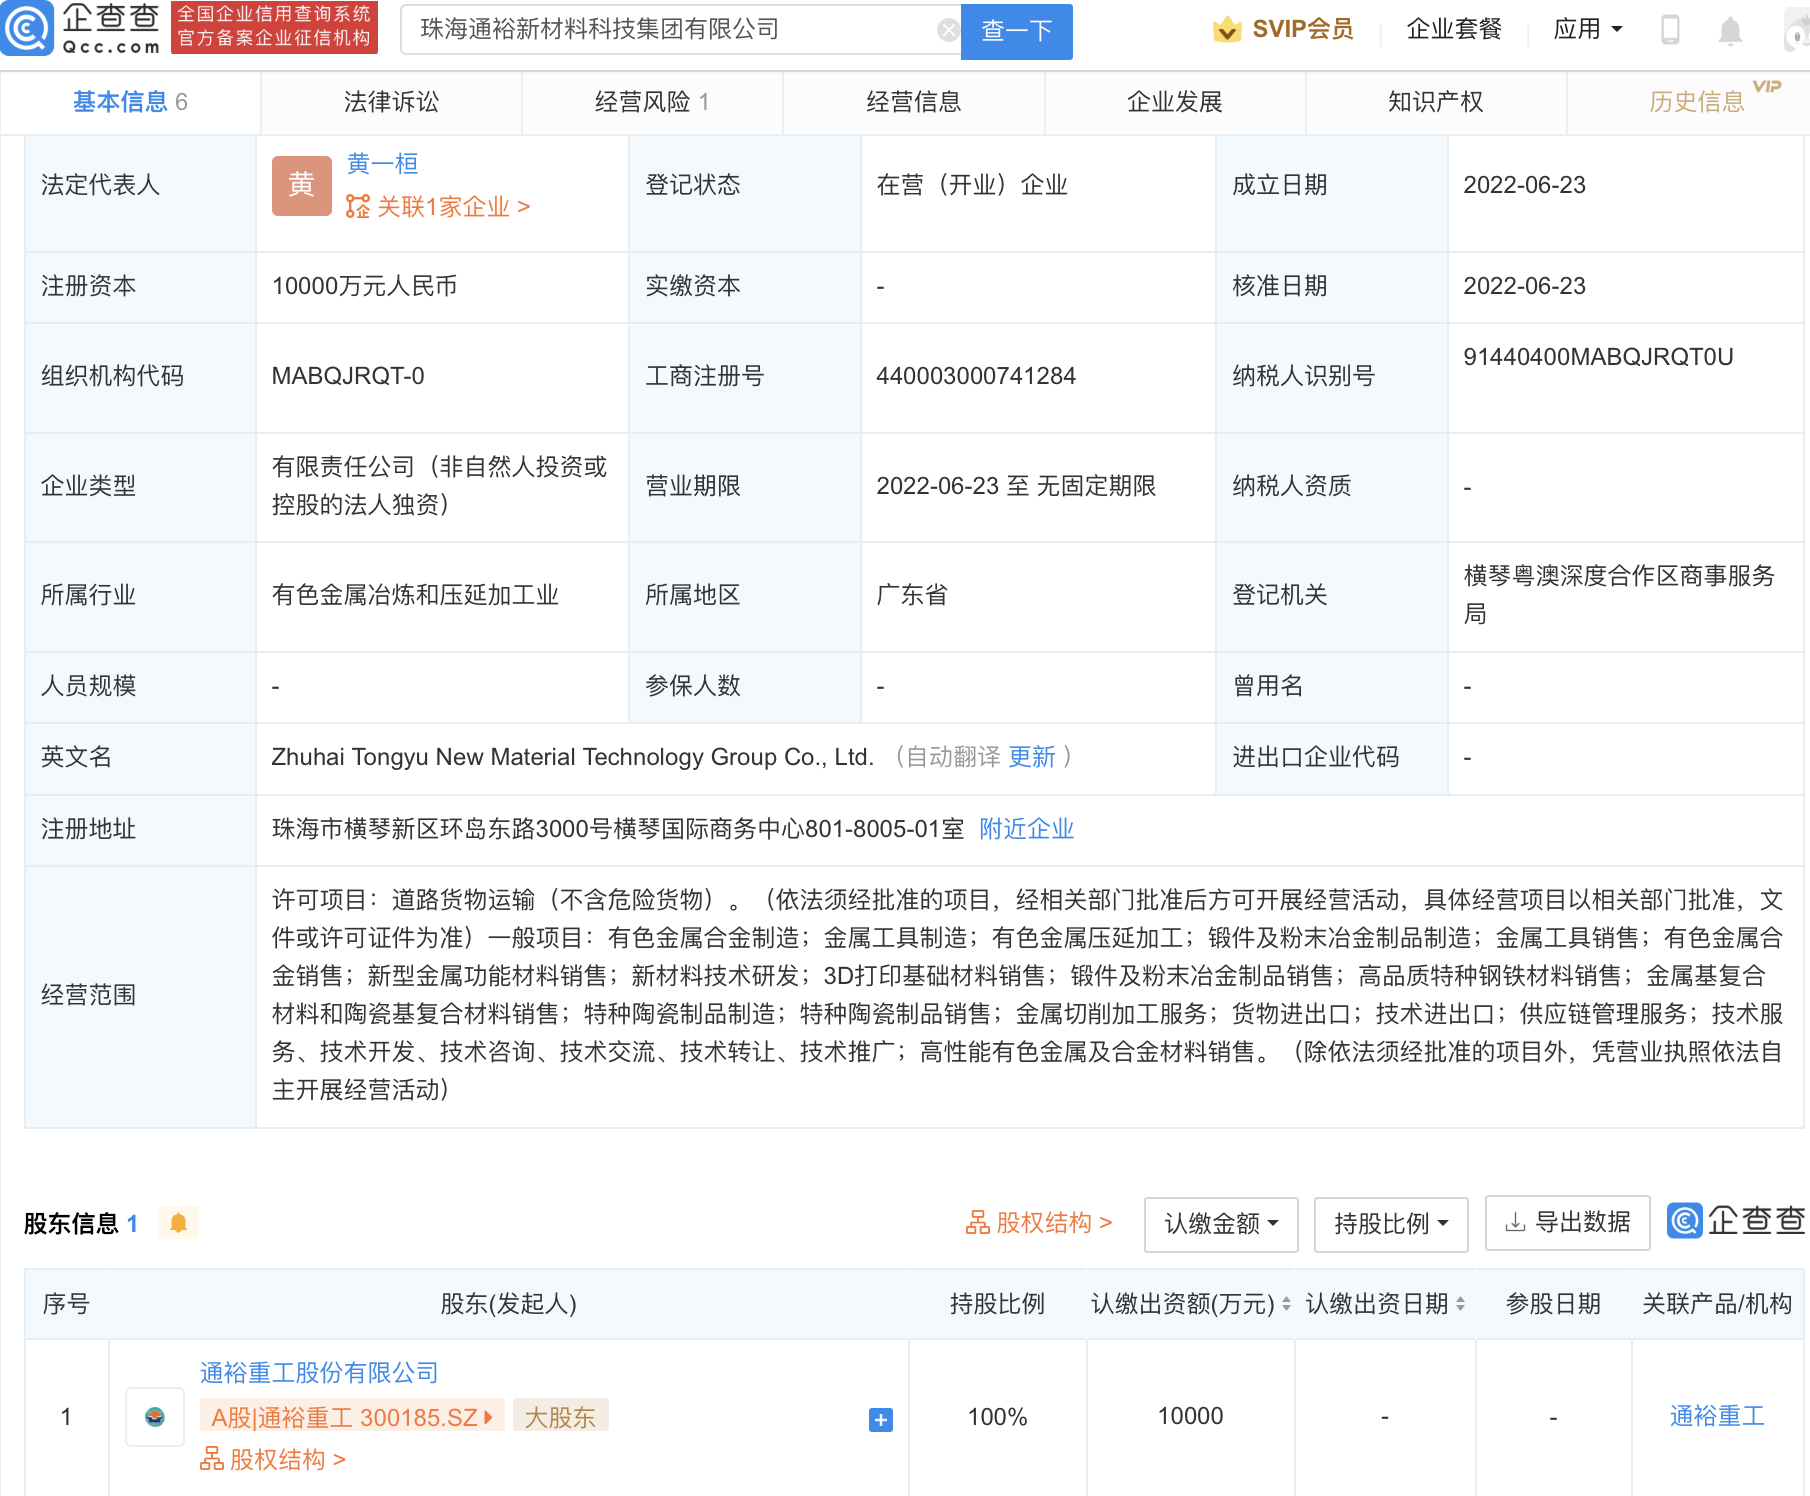Select industry 有色金属冶炼和压延加工业 text
The height and width of the screenshot is (1496, 1810).
tap(415, 595)
